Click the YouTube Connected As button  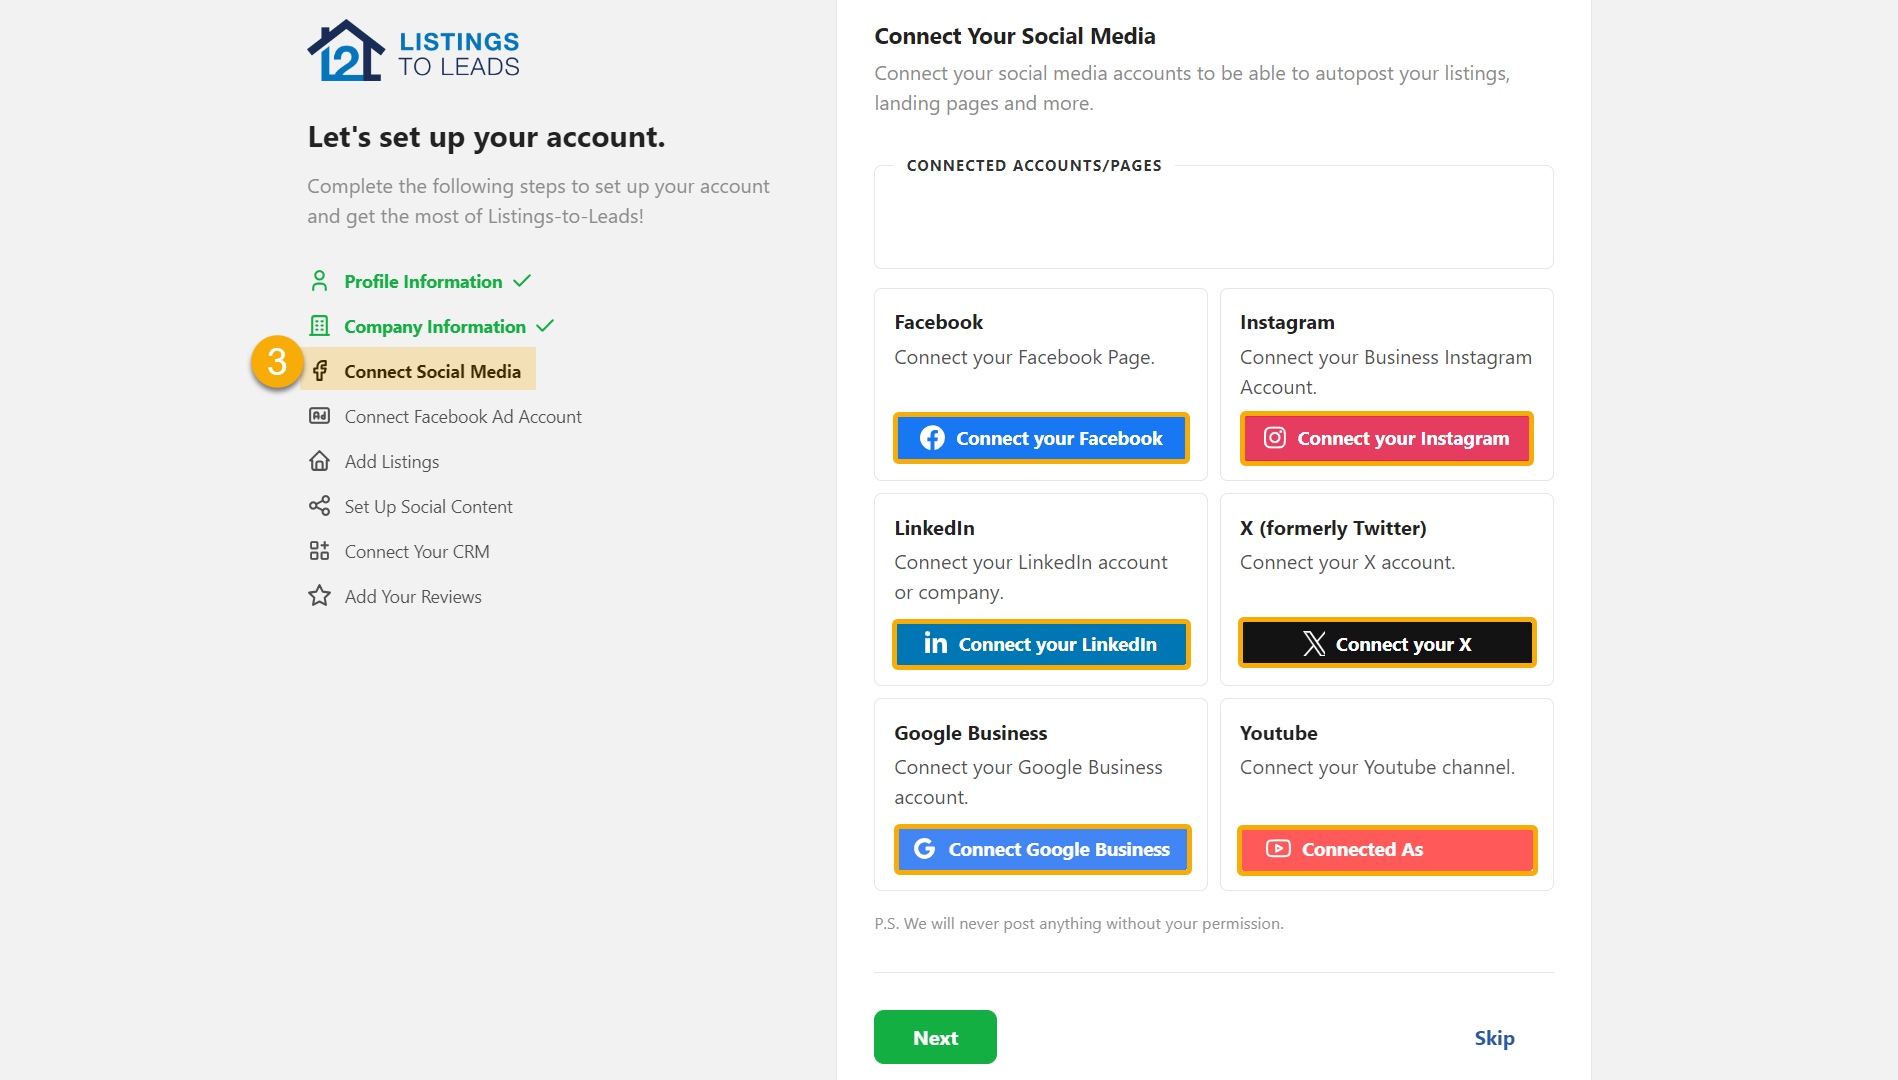(x=1386, y=849)
